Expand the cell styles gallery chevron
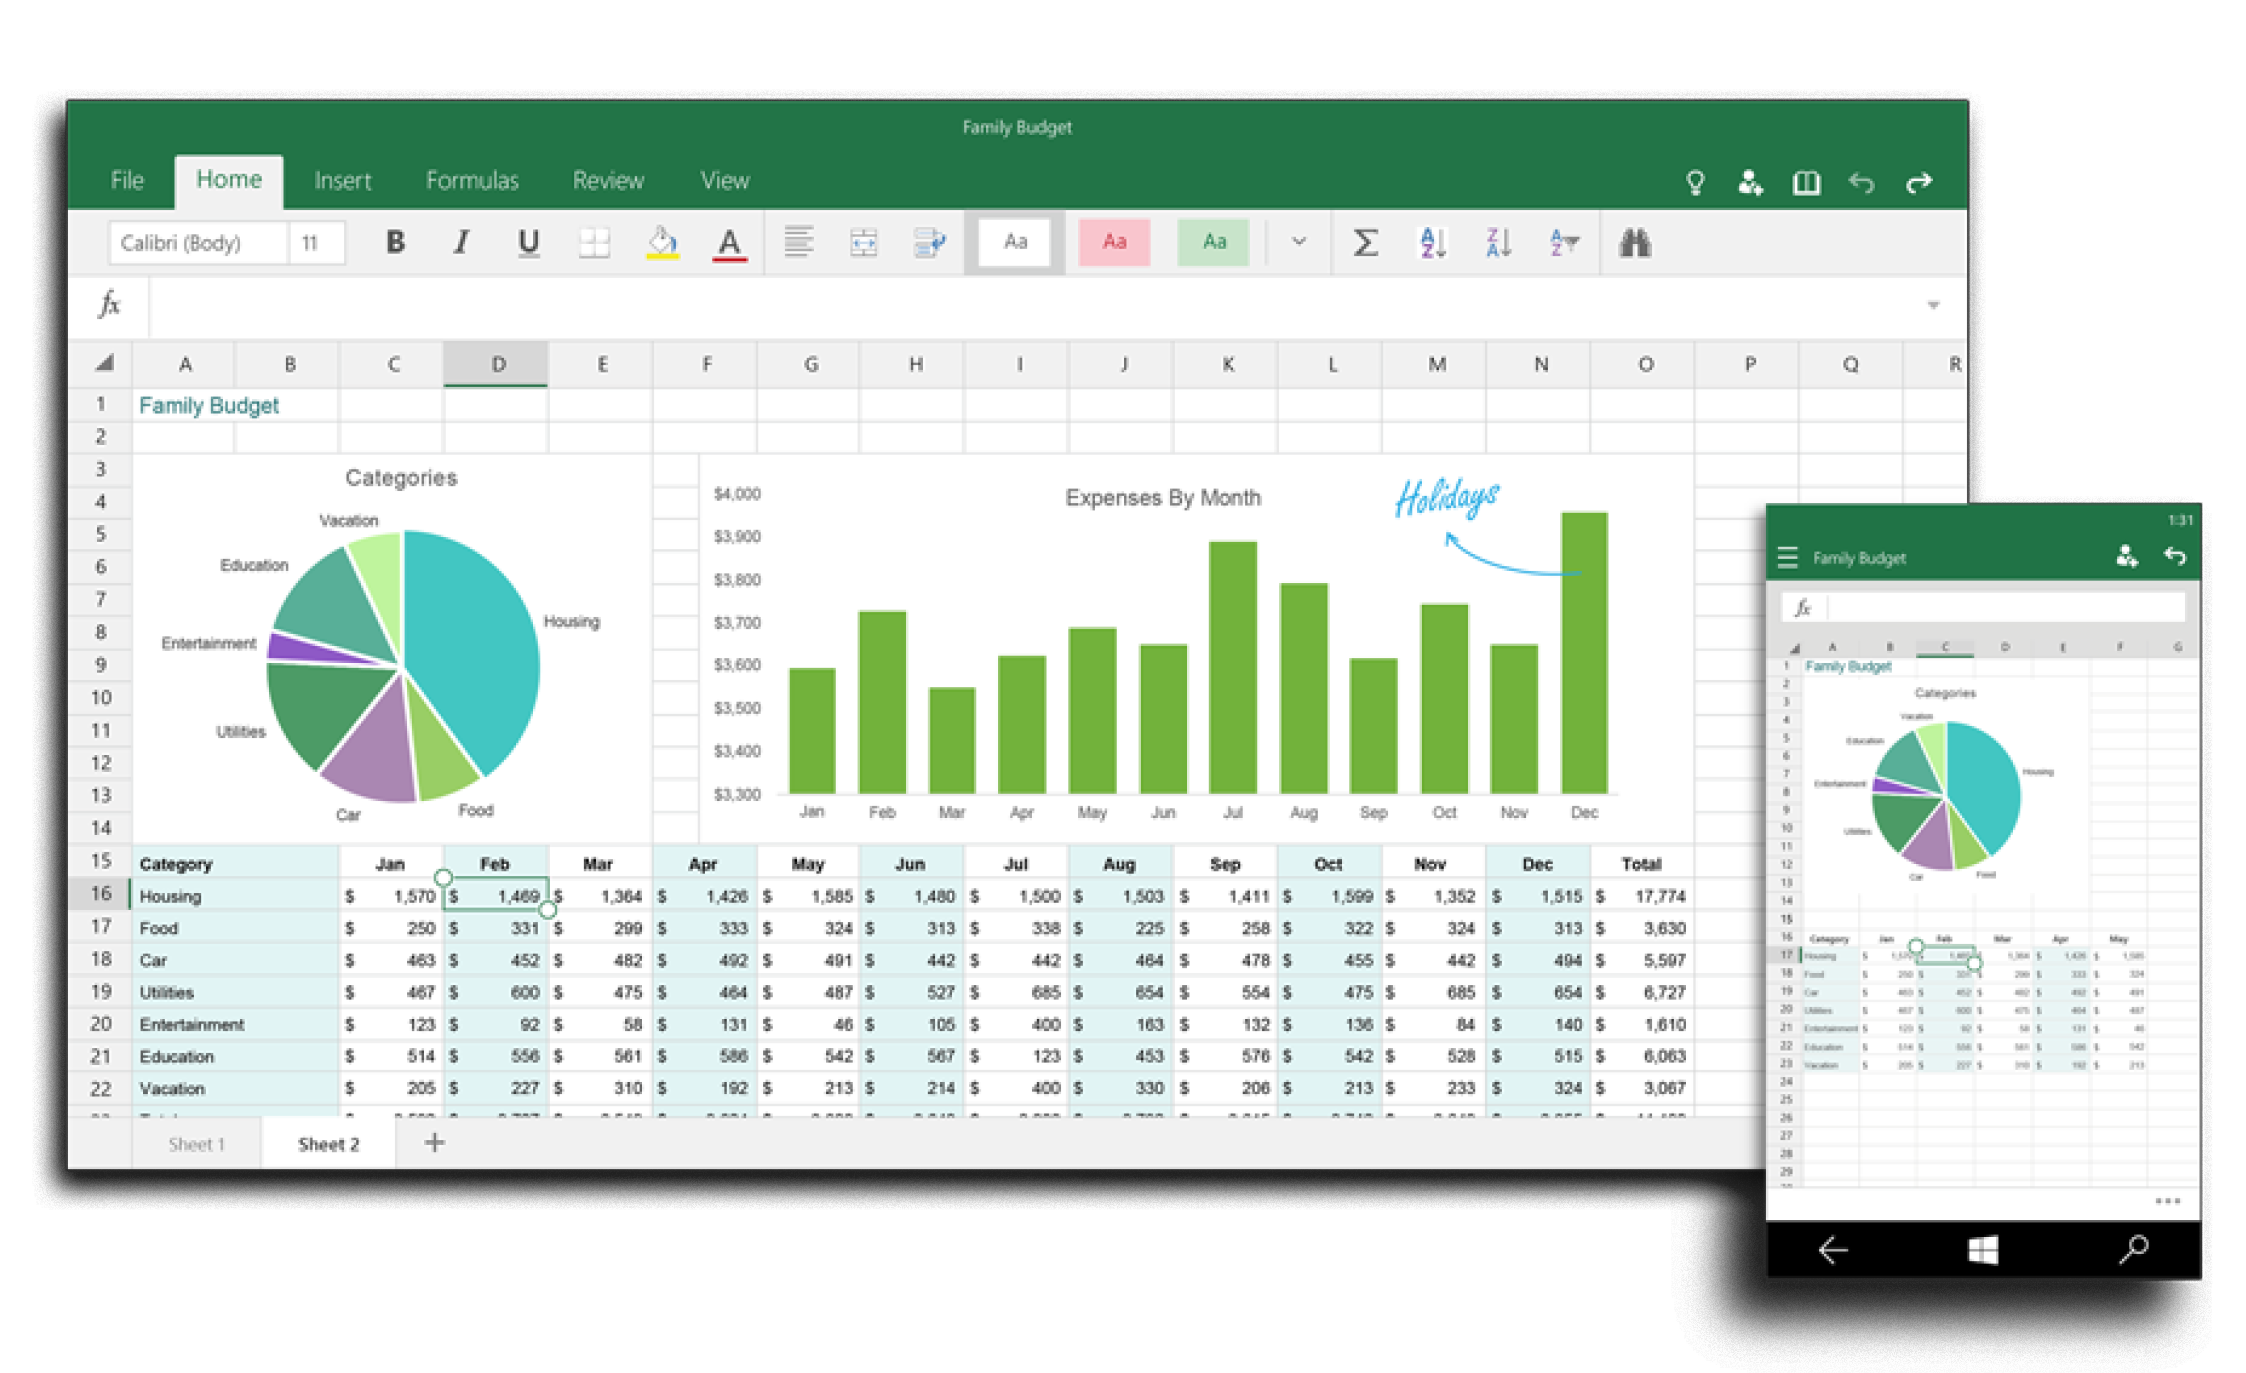The width and height of the screenshot is (2246, 1373). click(1298, 242)
